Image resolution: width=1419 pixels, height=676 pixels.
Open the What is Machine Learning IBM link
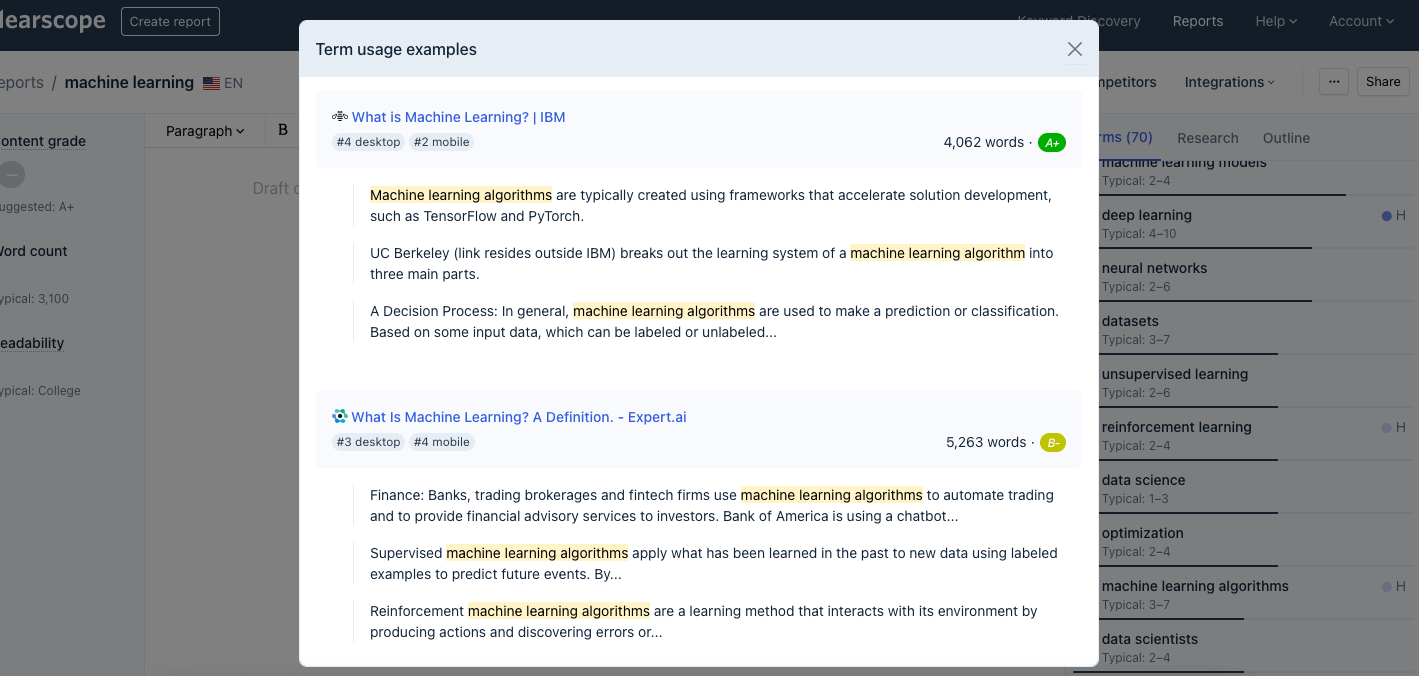(458, 117)
